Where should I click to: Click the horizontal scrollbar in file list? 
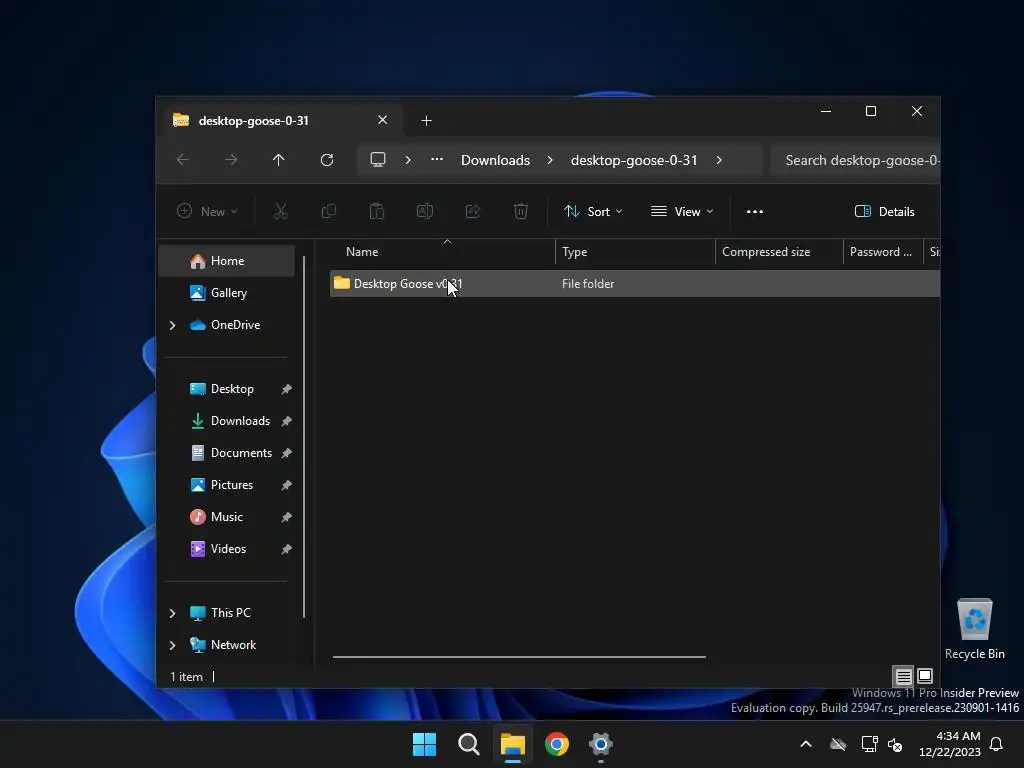point(519,657)
